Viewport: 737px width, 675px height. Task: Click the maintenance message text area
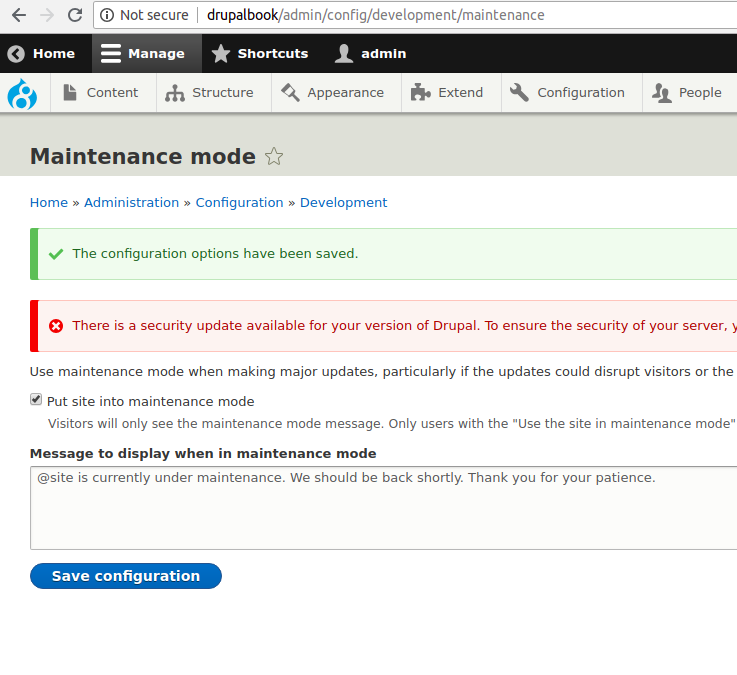click(384, 508)
